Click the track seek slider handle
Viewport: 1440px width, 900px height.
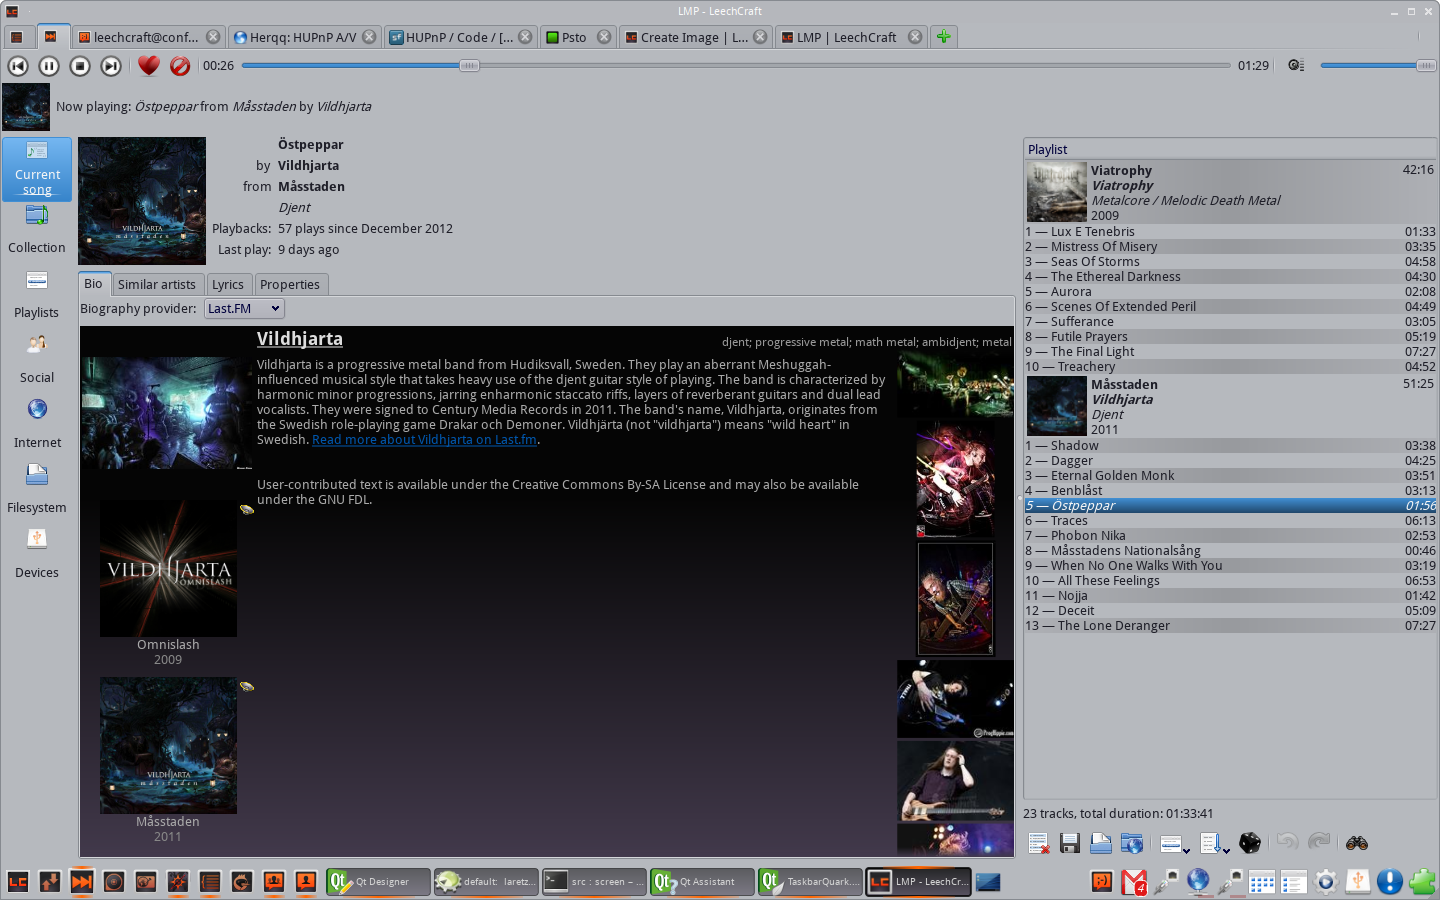click(x=469, y=66)
